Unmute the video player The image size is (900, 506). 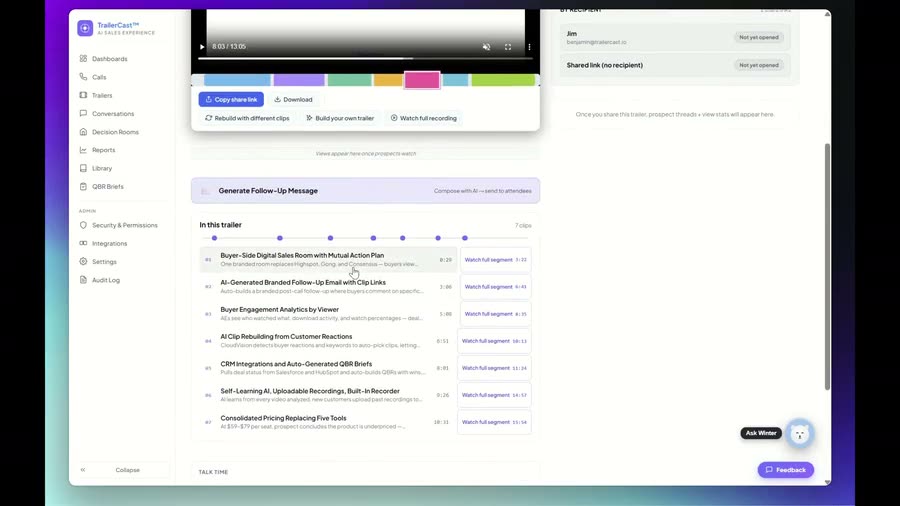[486, 47]
